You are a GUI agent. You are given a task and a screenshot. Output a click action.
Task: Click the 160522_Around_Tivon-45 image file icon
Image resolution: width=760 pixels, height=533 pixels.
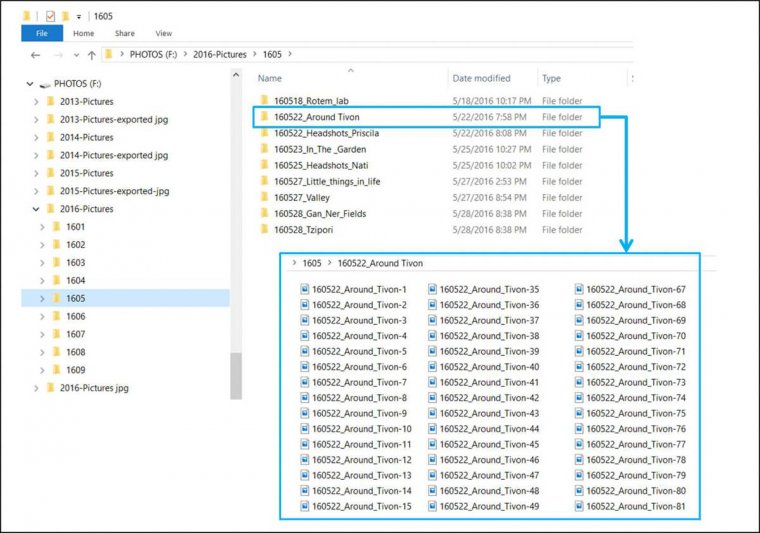(432, 445)
